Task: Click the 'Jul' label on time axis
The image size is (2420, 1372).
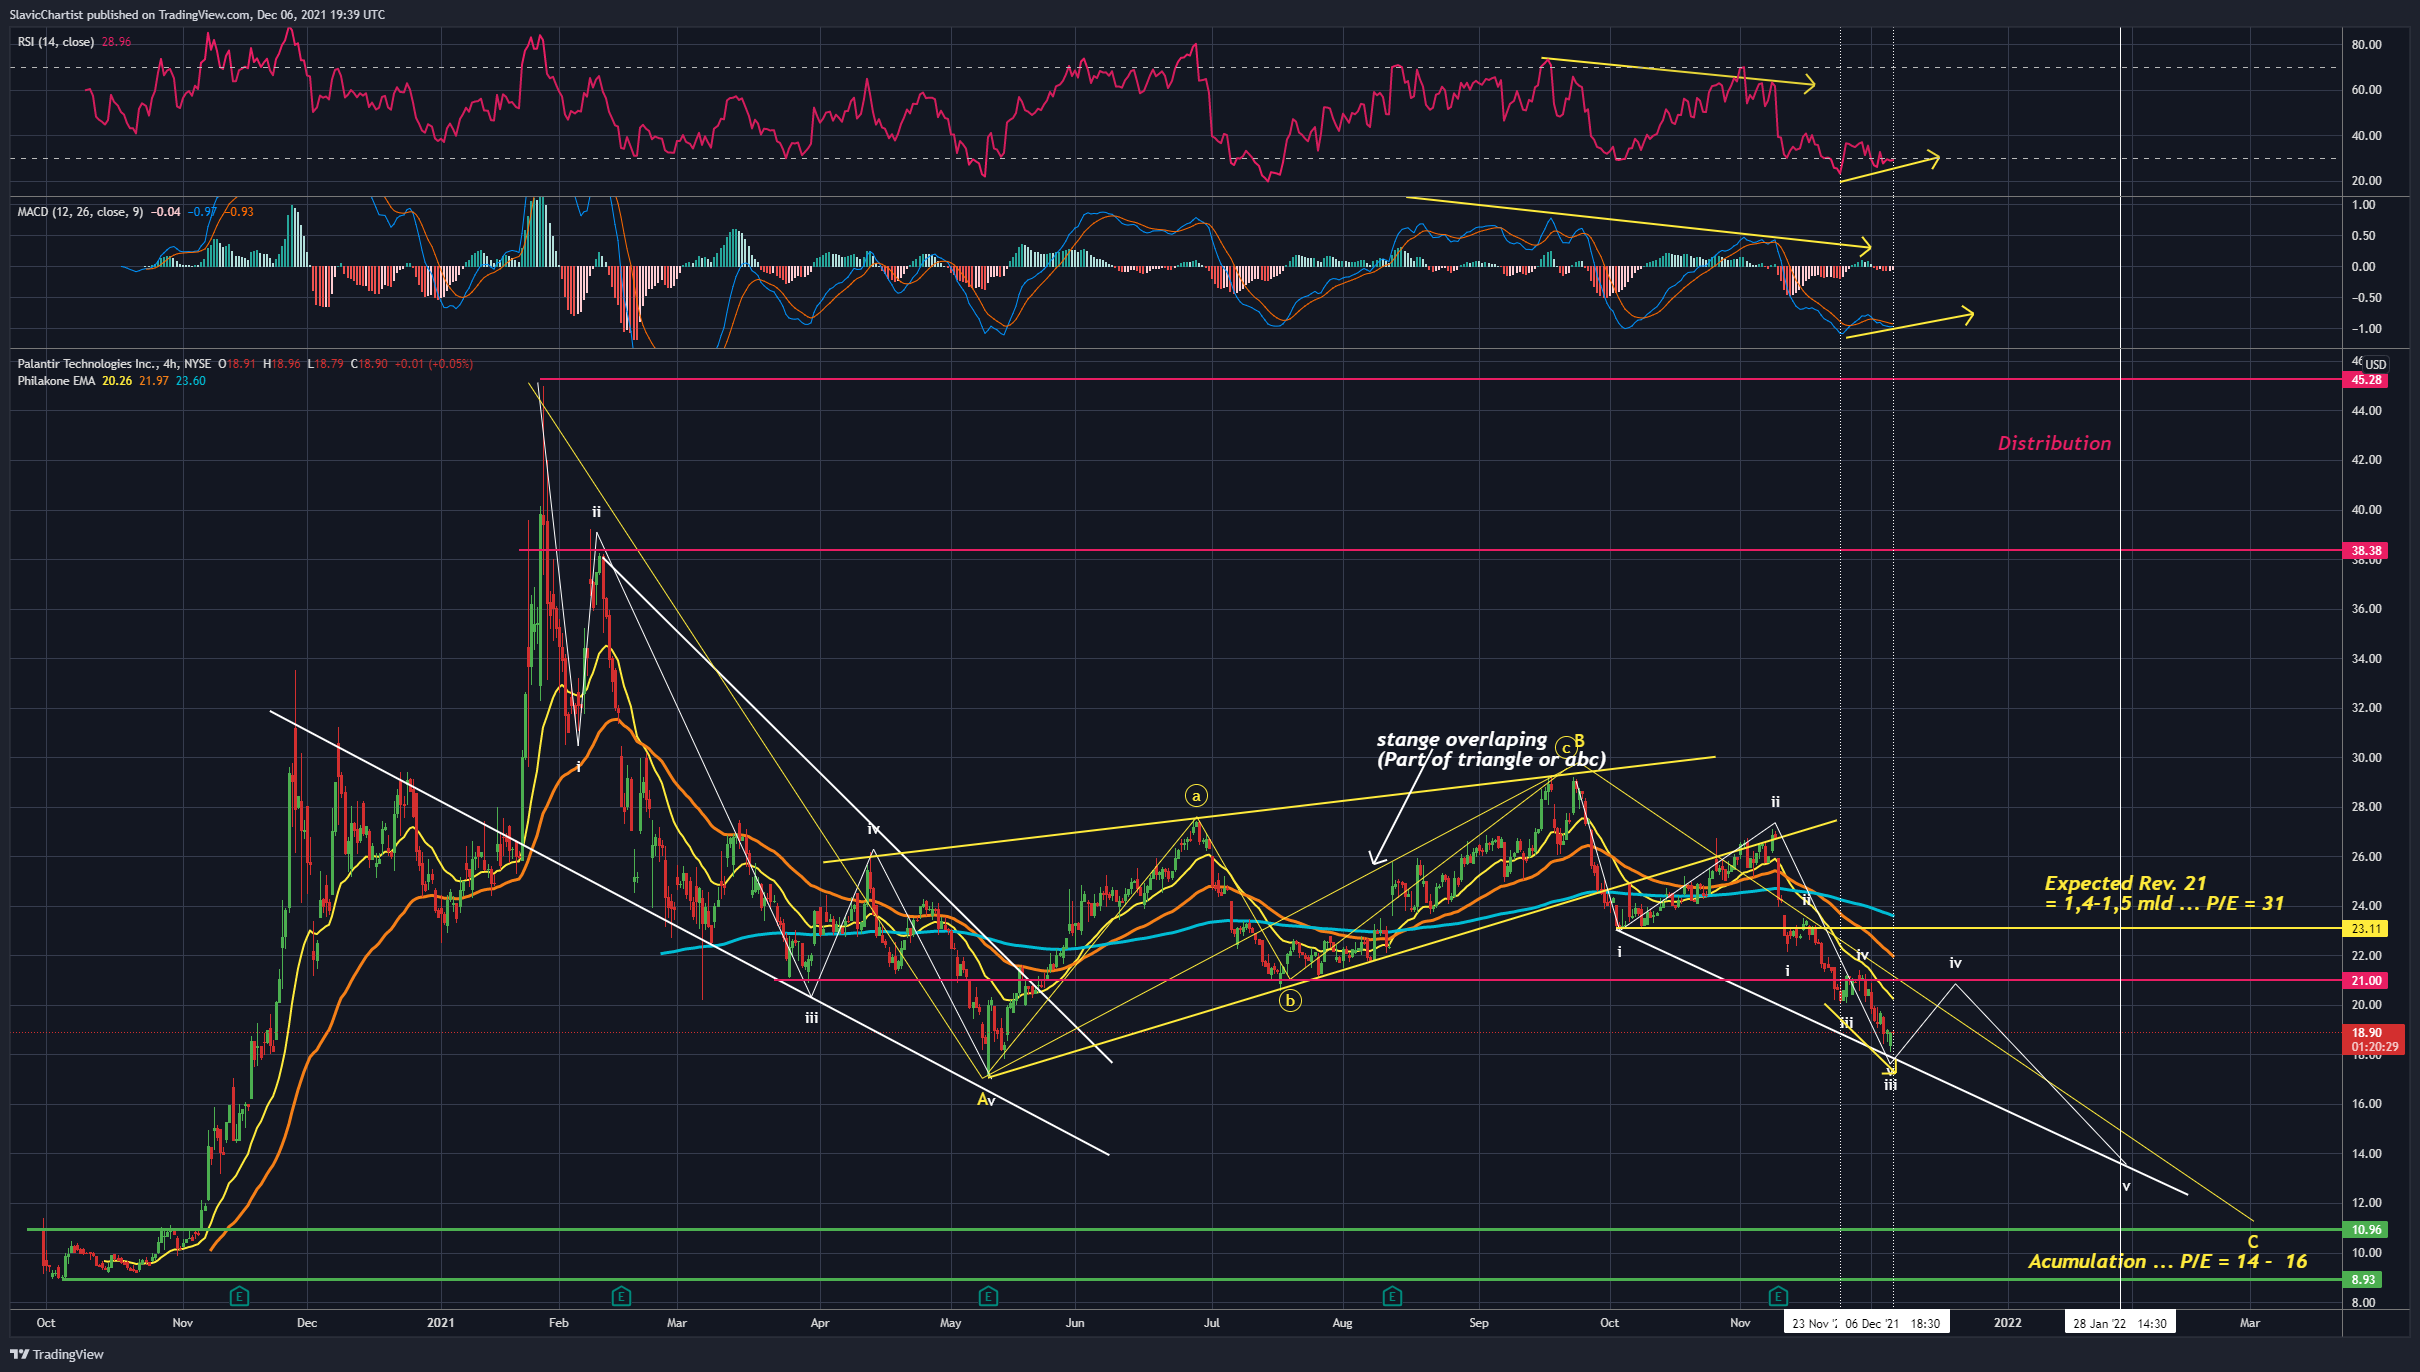Action: pos(1212,1323)
